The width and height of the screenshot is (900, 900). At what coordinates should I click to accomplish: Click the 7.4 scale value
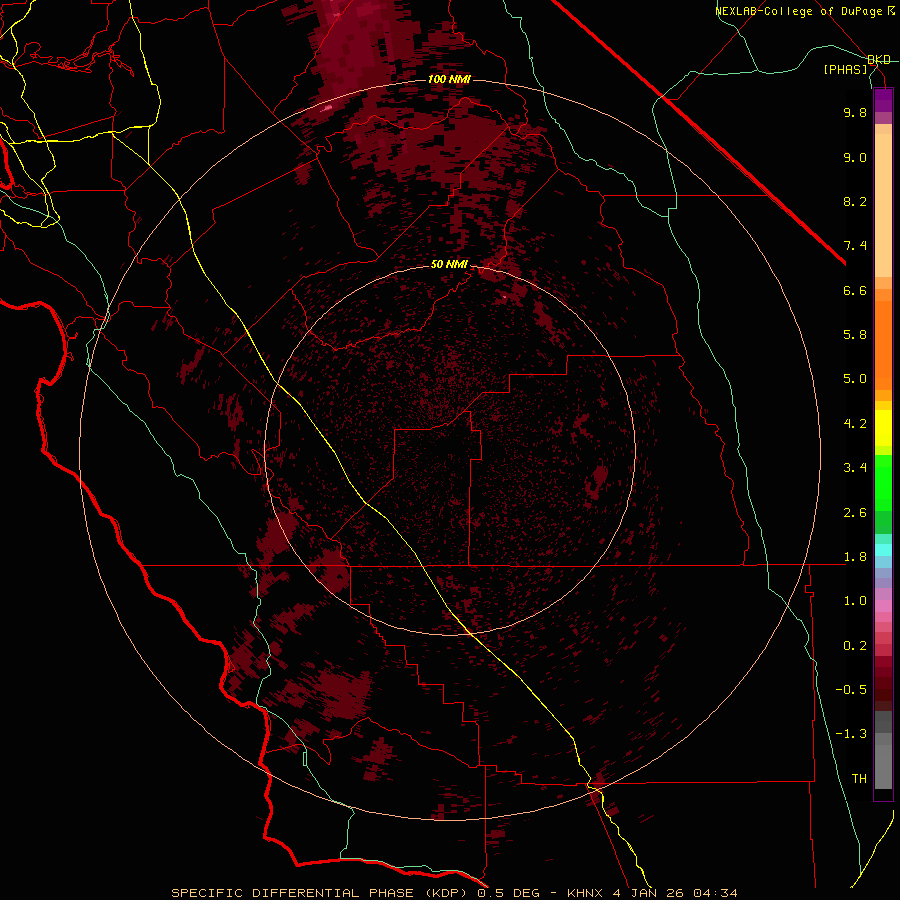tap(855, 246)
